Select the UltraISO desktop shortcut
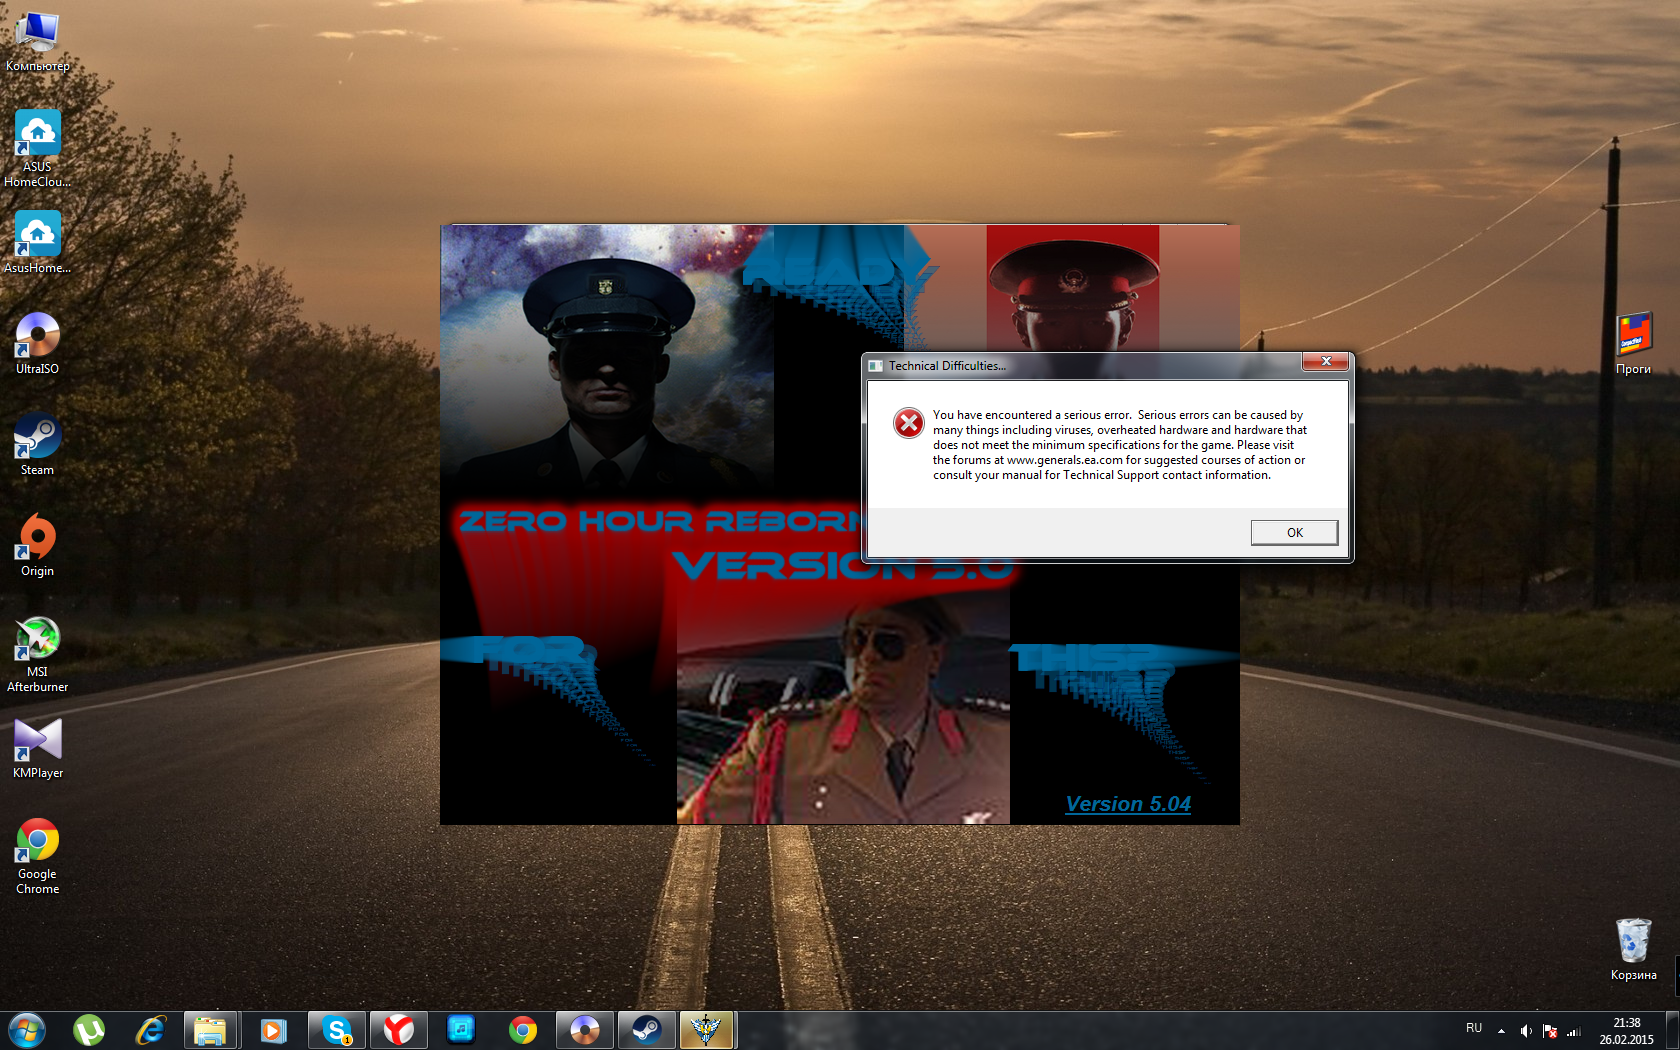The width and height of the screenshot is (1680, 1050). pyautogui.click(x=38, y=343)
